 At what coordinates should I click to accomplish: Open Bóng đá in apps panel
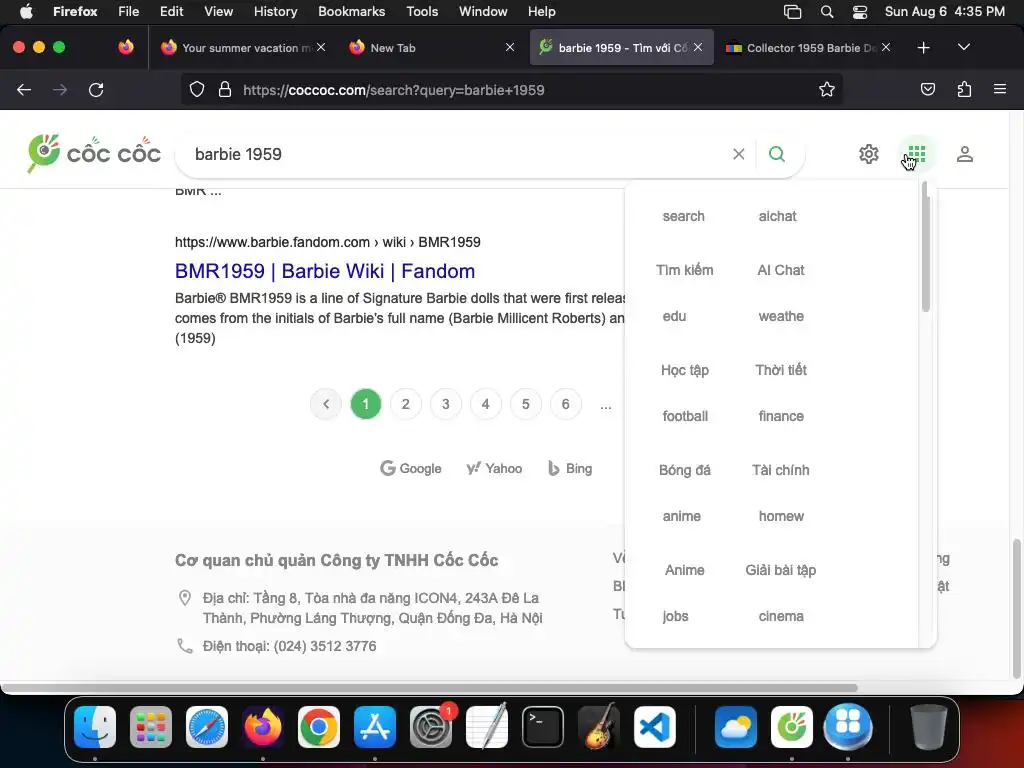[x=684, y=470]
